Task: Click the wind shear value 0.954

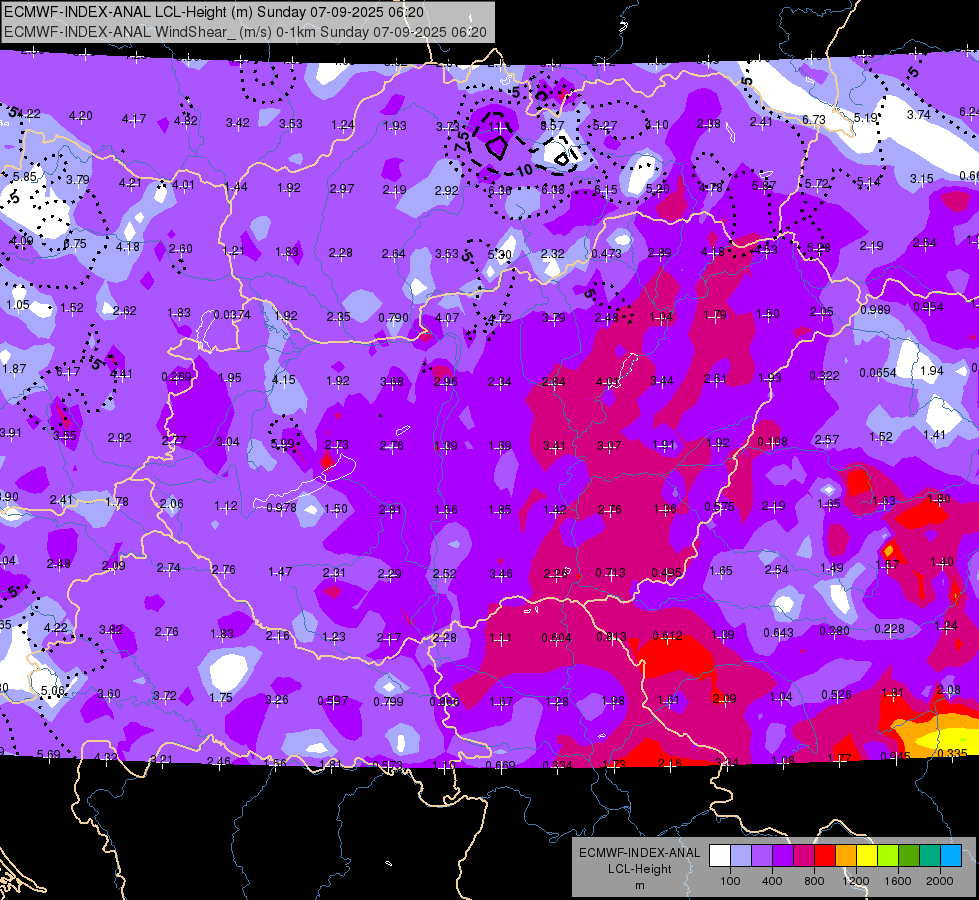Action: (928, 307)
